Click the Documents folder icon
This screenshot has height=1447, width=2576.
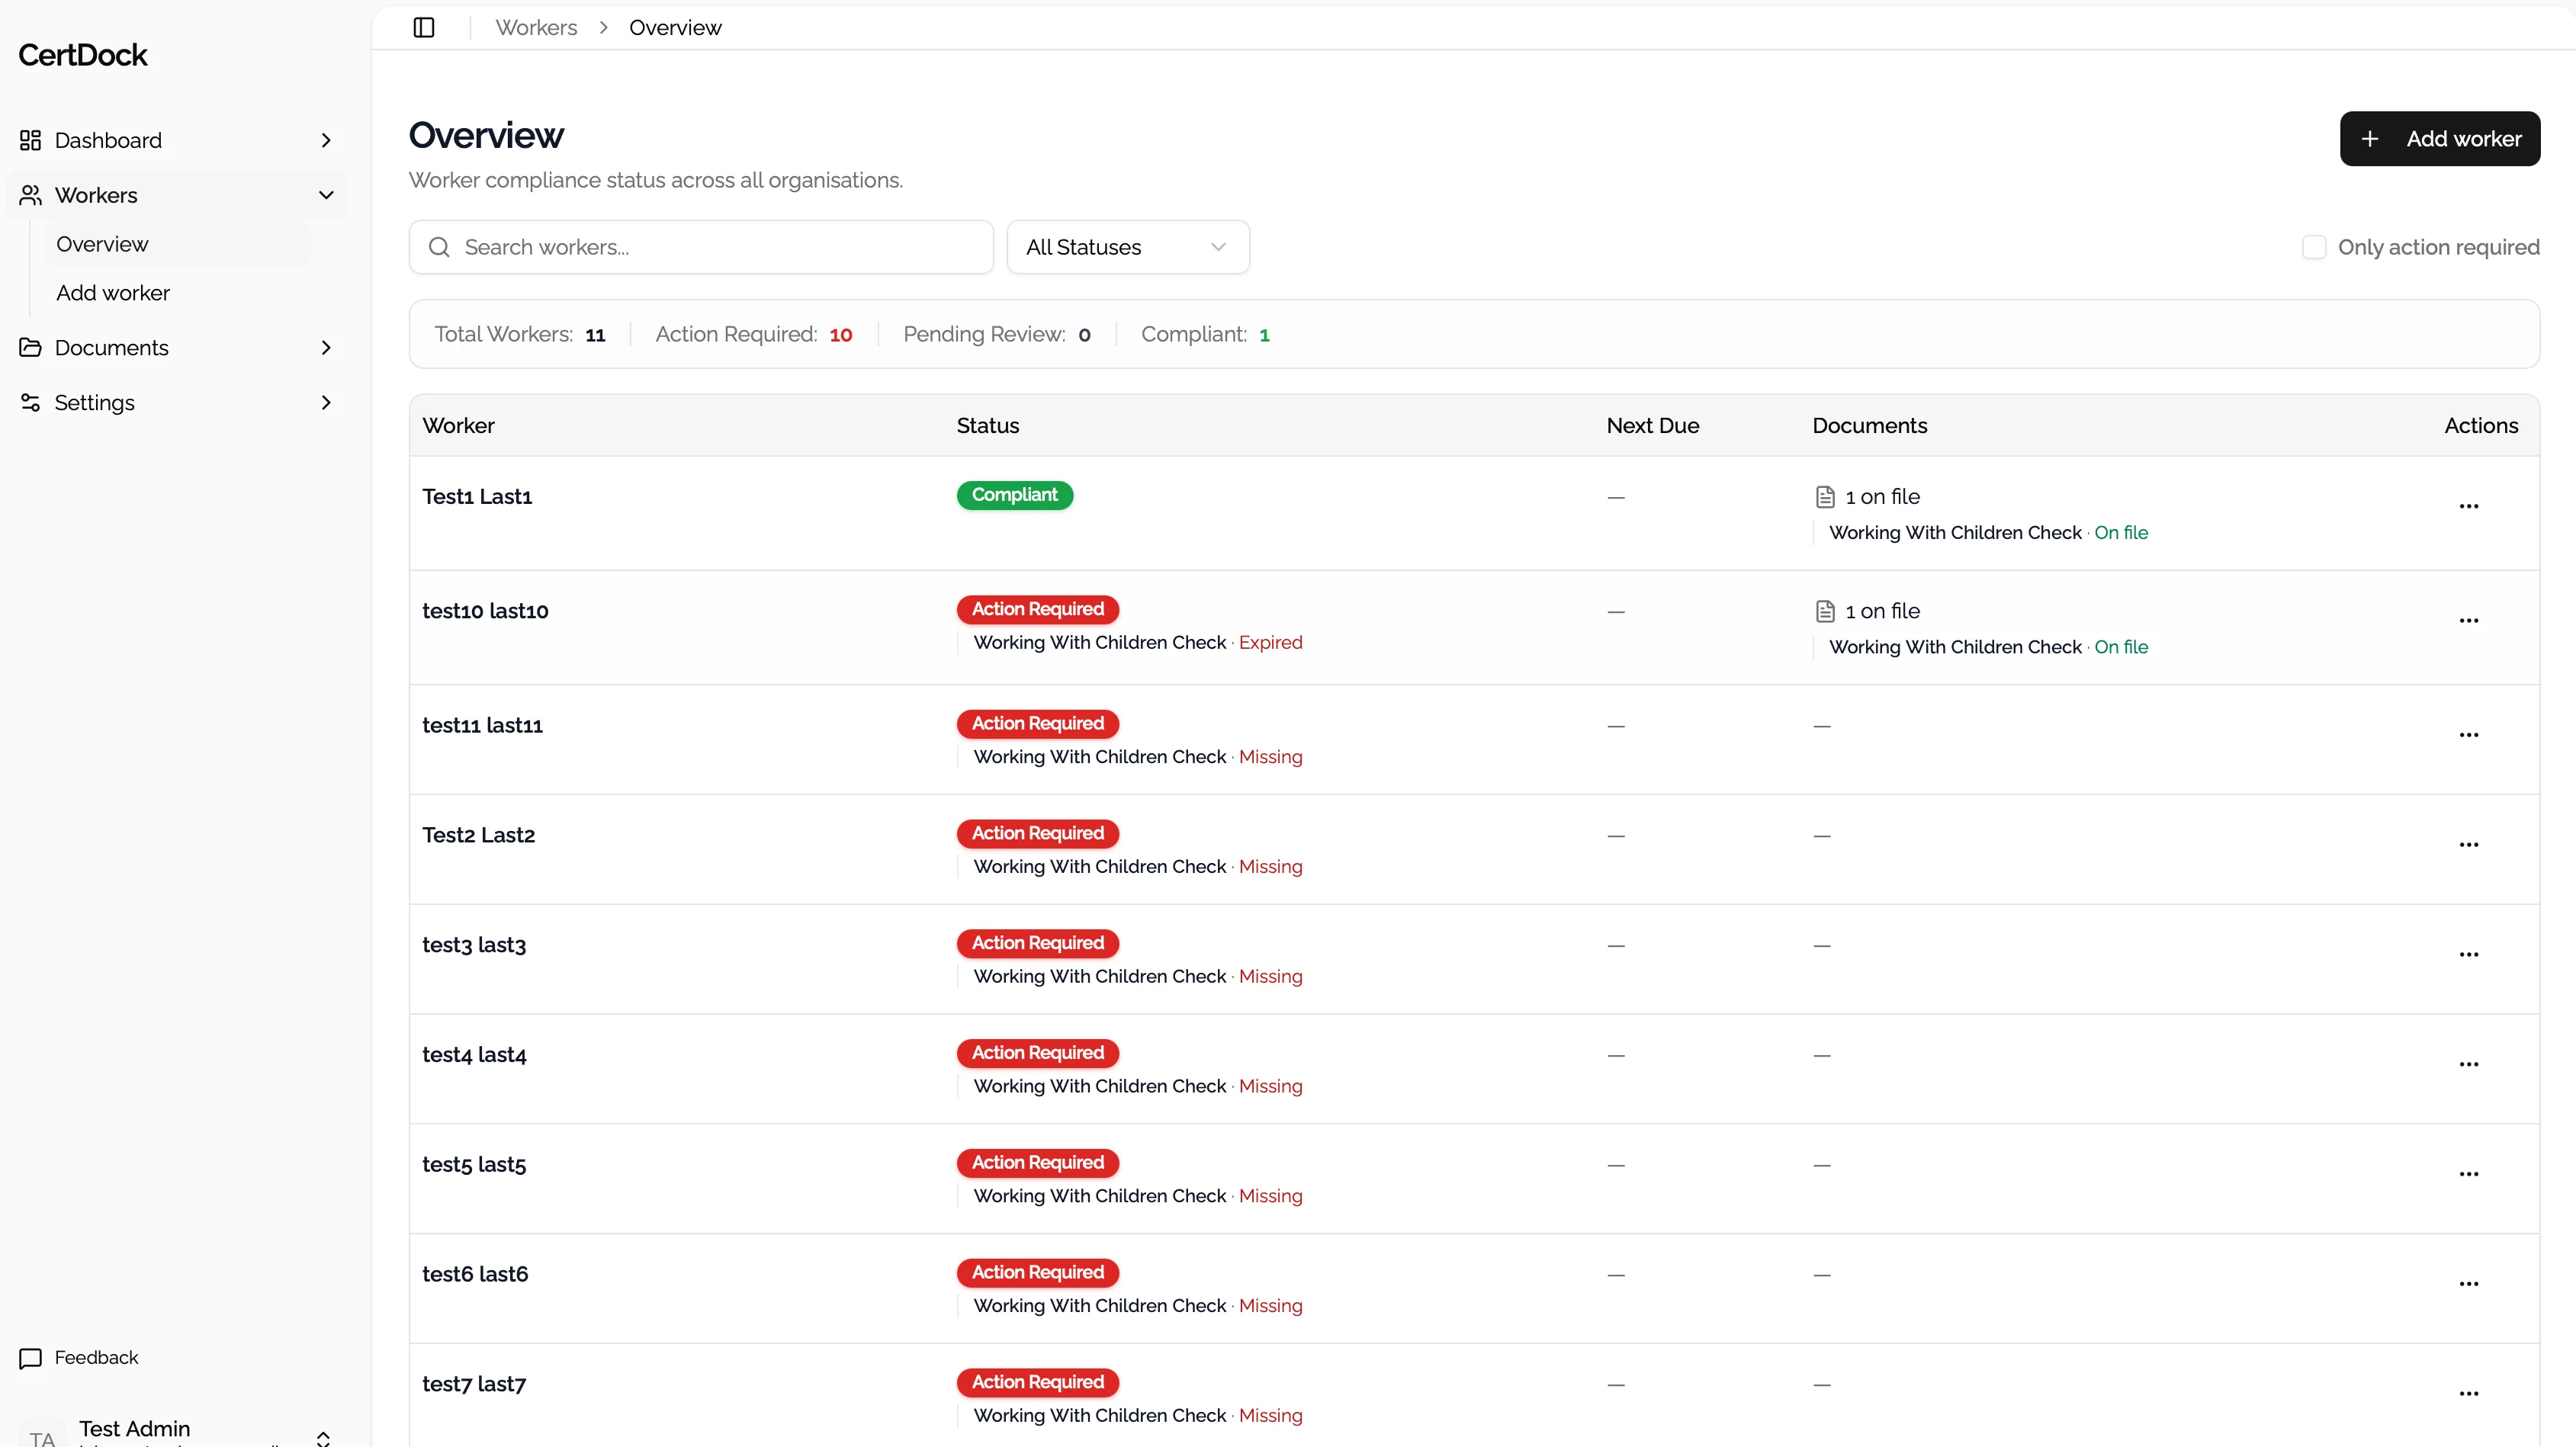[x=30, y=347]
